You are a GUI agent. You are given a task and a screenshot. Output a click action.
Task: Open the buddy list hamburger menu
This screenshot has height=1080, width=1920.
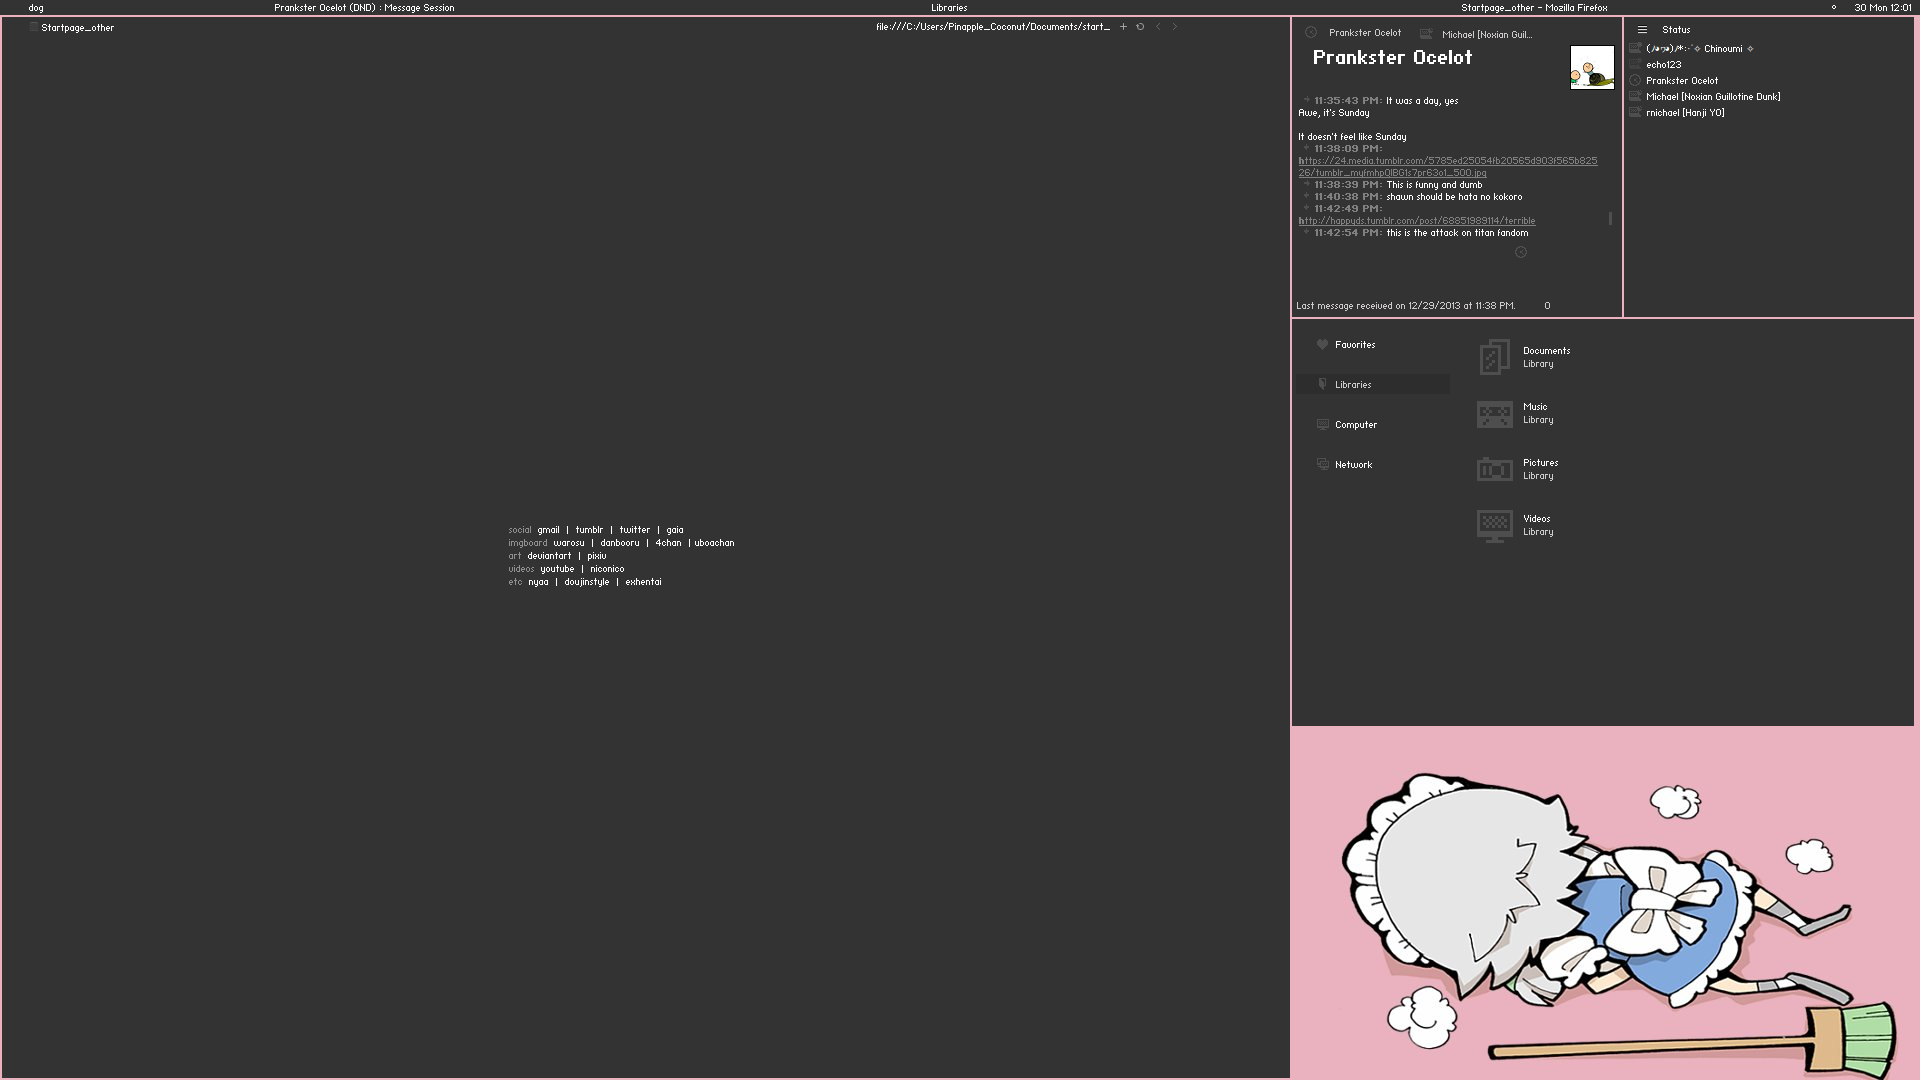coord(1642,30)
